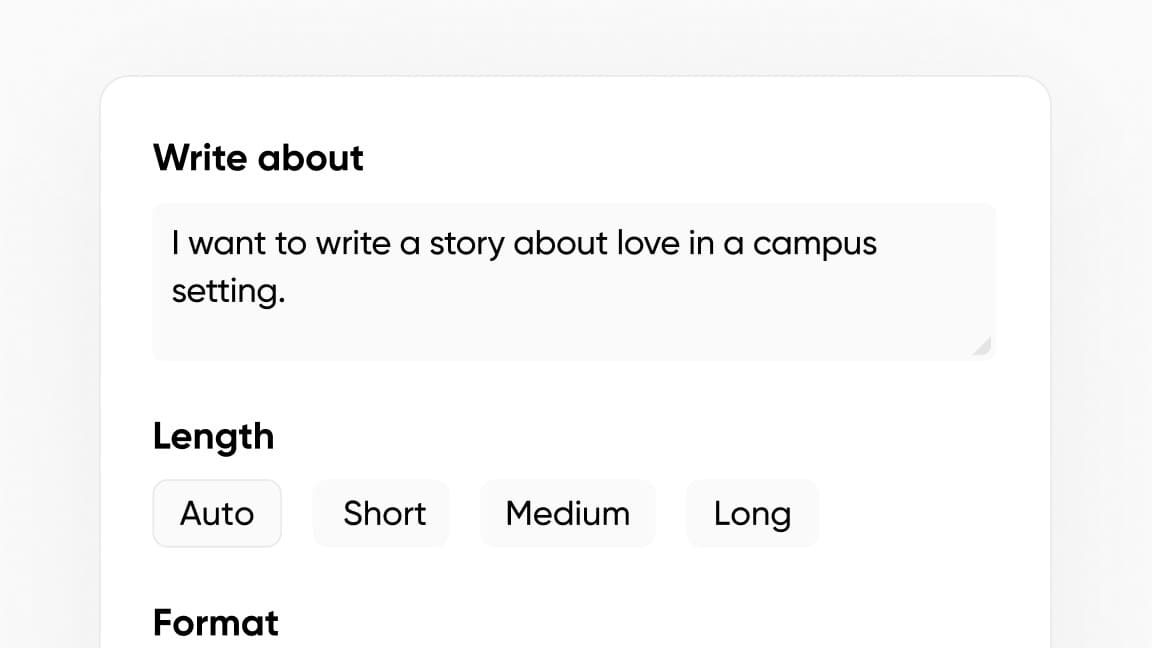1152x648 pixels.
Task: Set the length to Medium
Action: click(567, 514)
